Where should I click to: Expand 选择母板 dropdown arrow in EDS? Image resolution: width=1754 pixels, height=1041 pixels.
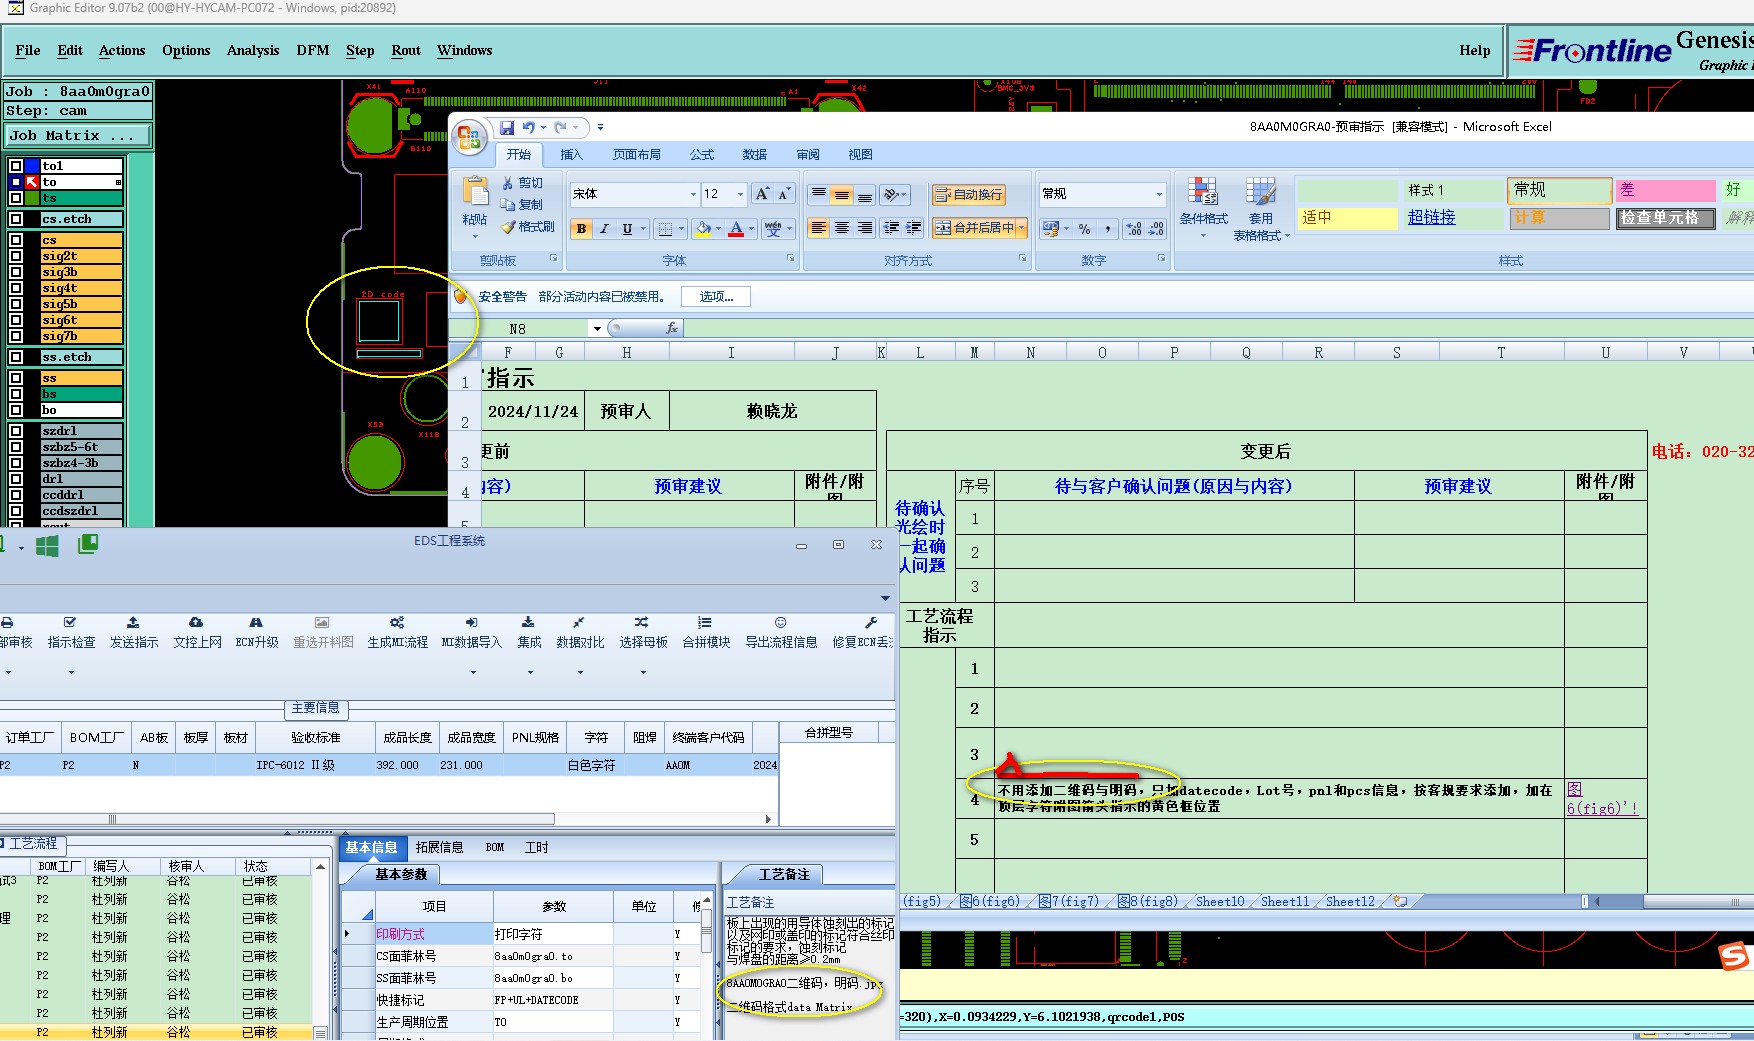(643, 672)
